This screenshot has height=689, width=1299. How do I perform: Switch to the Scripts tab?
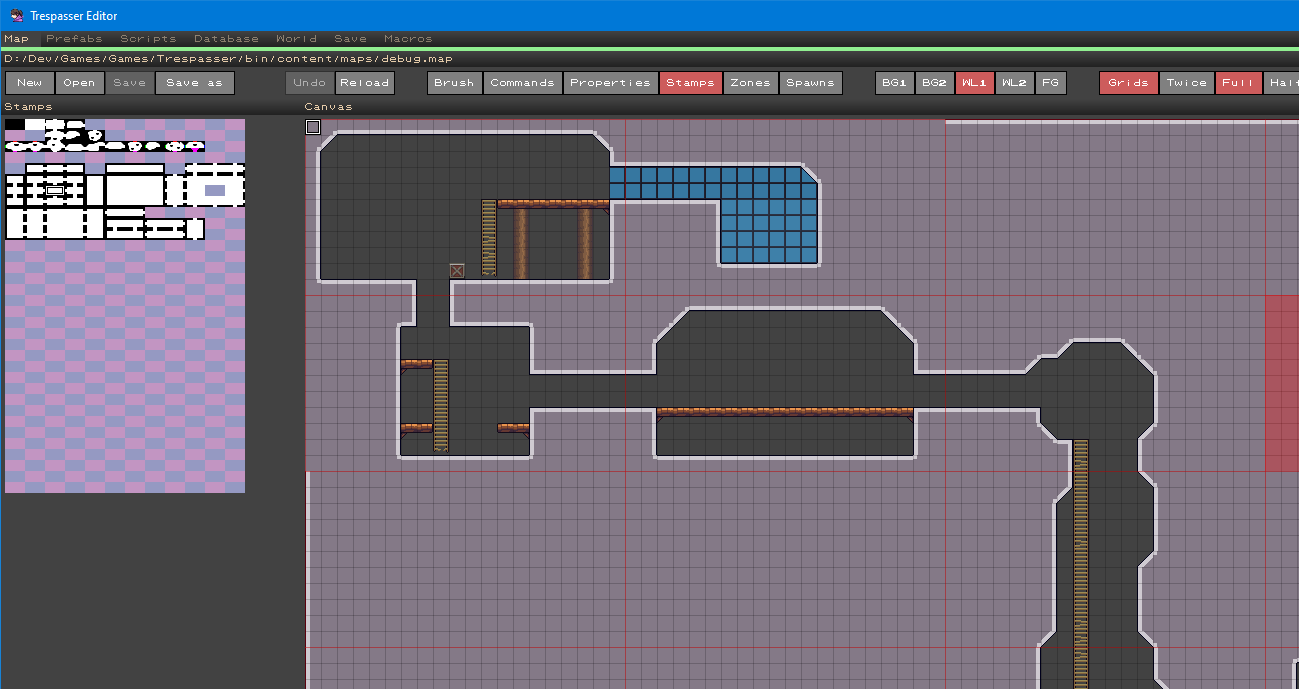point(148,39)
